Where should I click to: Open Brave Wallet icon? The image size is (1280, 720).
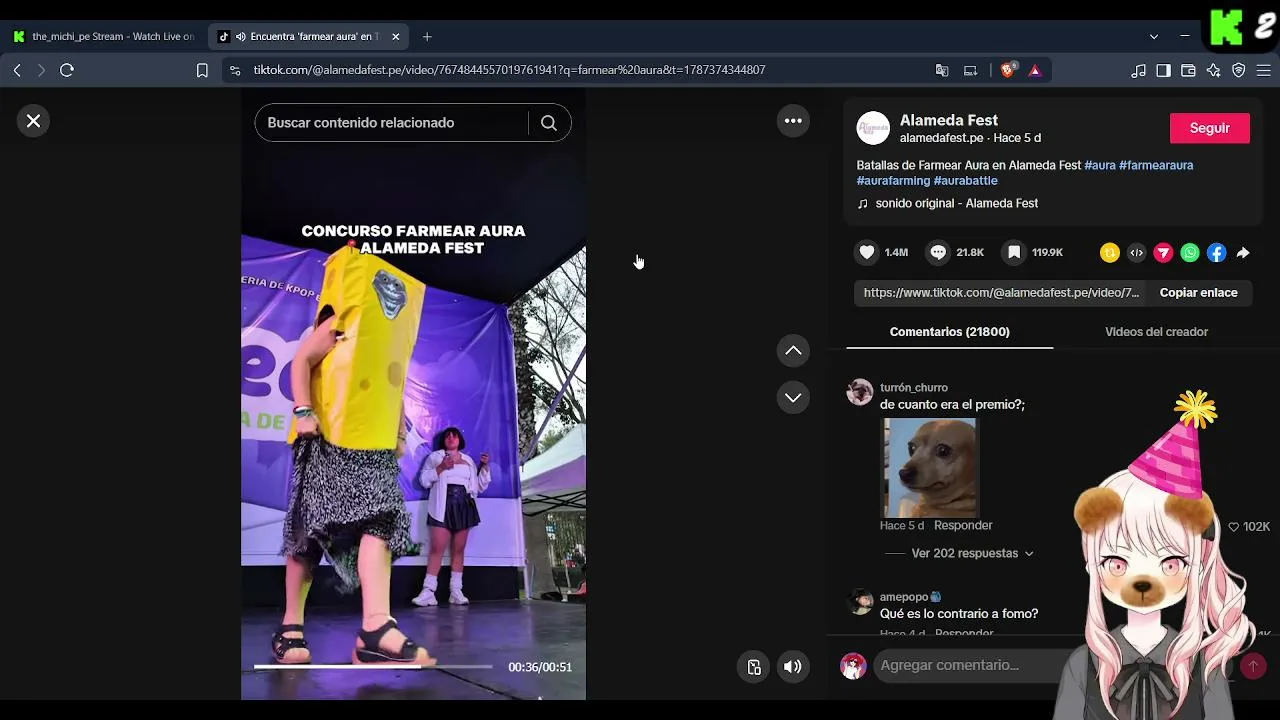tap(1189, 70)
